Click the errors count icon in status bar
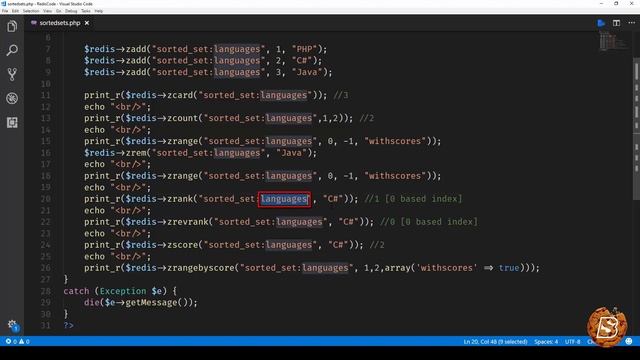The height and width of the screenshot is (360, 640). [8, 341]
